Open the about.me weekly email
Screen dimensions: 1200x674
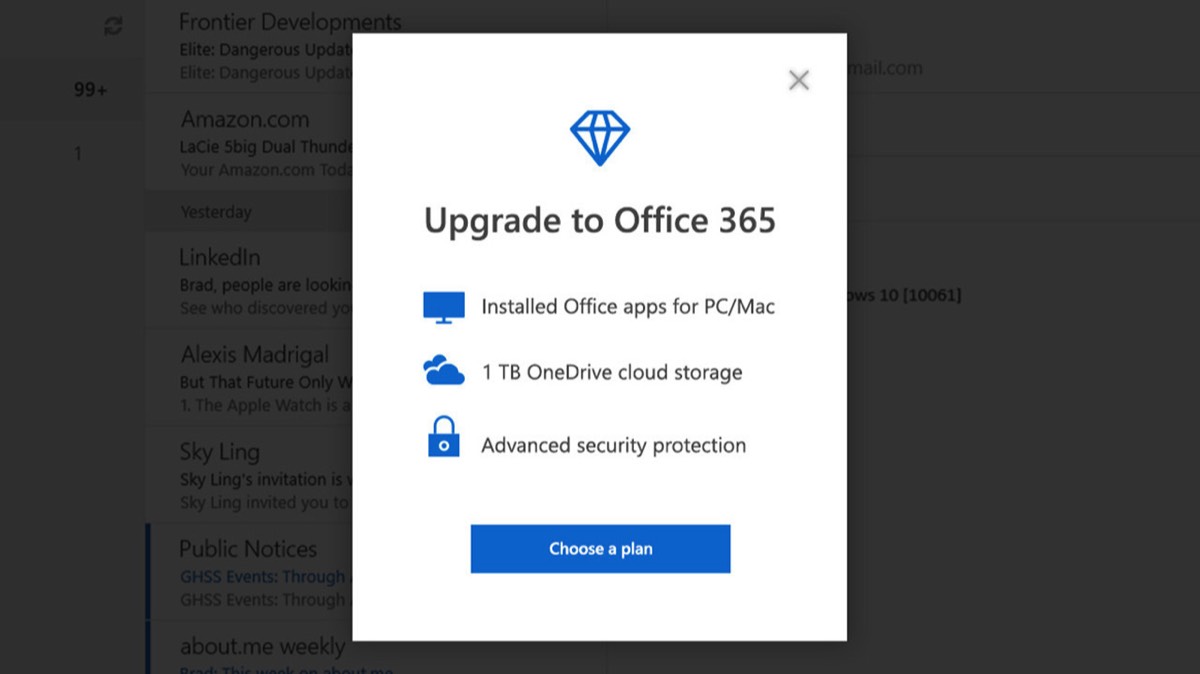[x=249, y=648]
